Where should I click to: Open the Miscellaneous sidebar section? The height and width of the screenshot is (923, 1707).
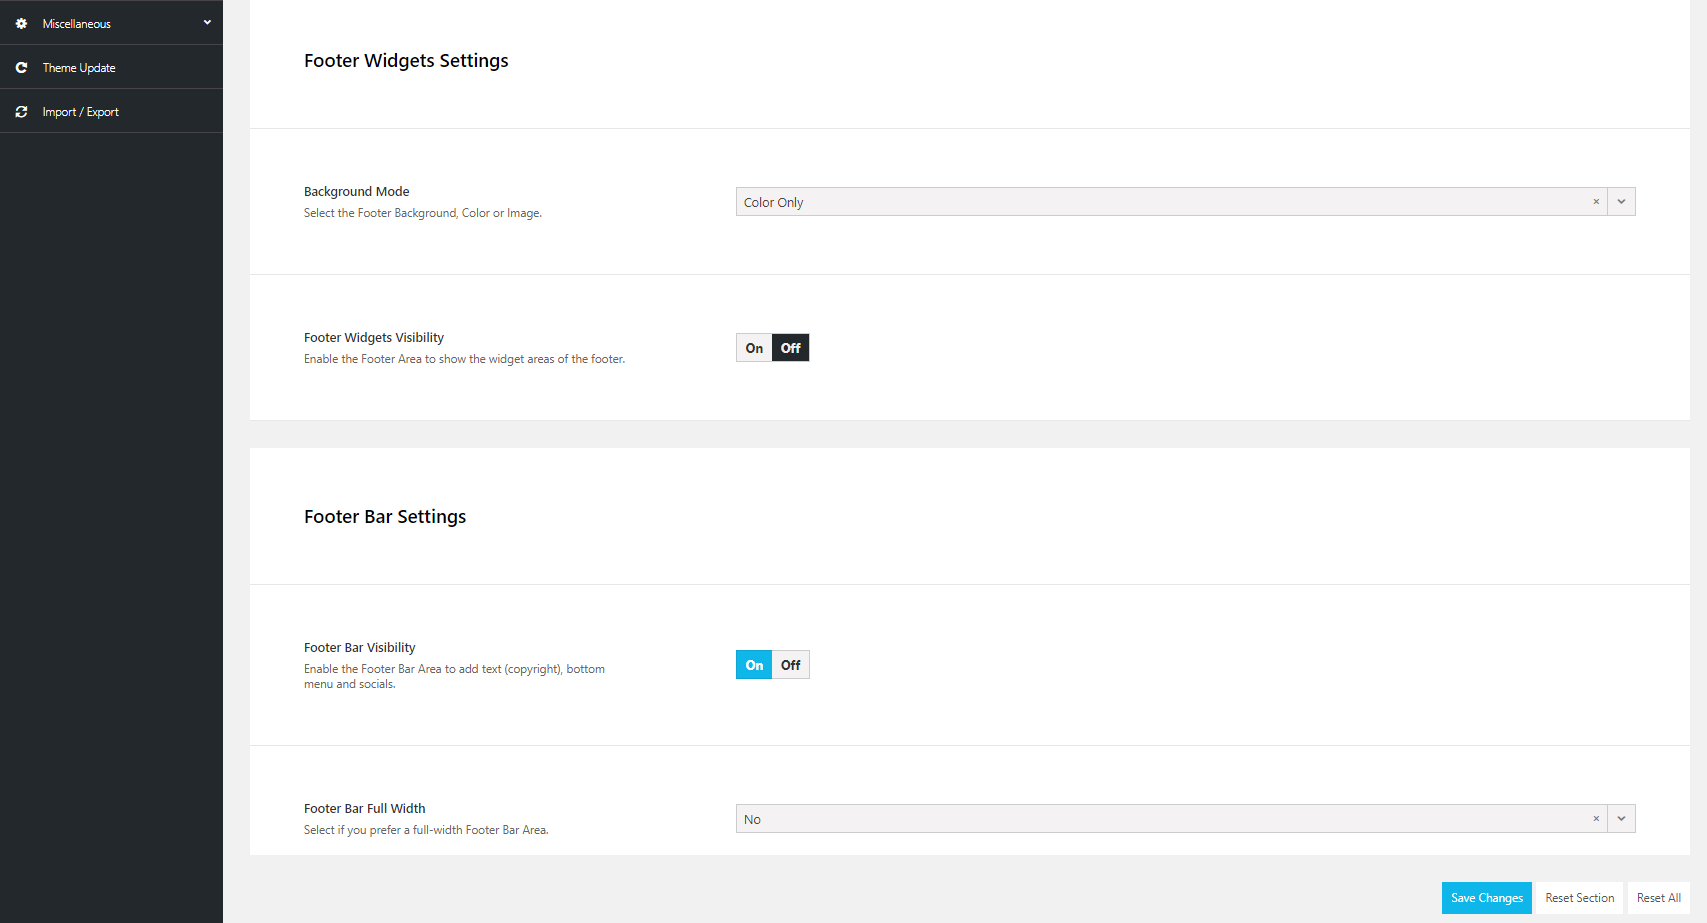click(x=111, y=22)
